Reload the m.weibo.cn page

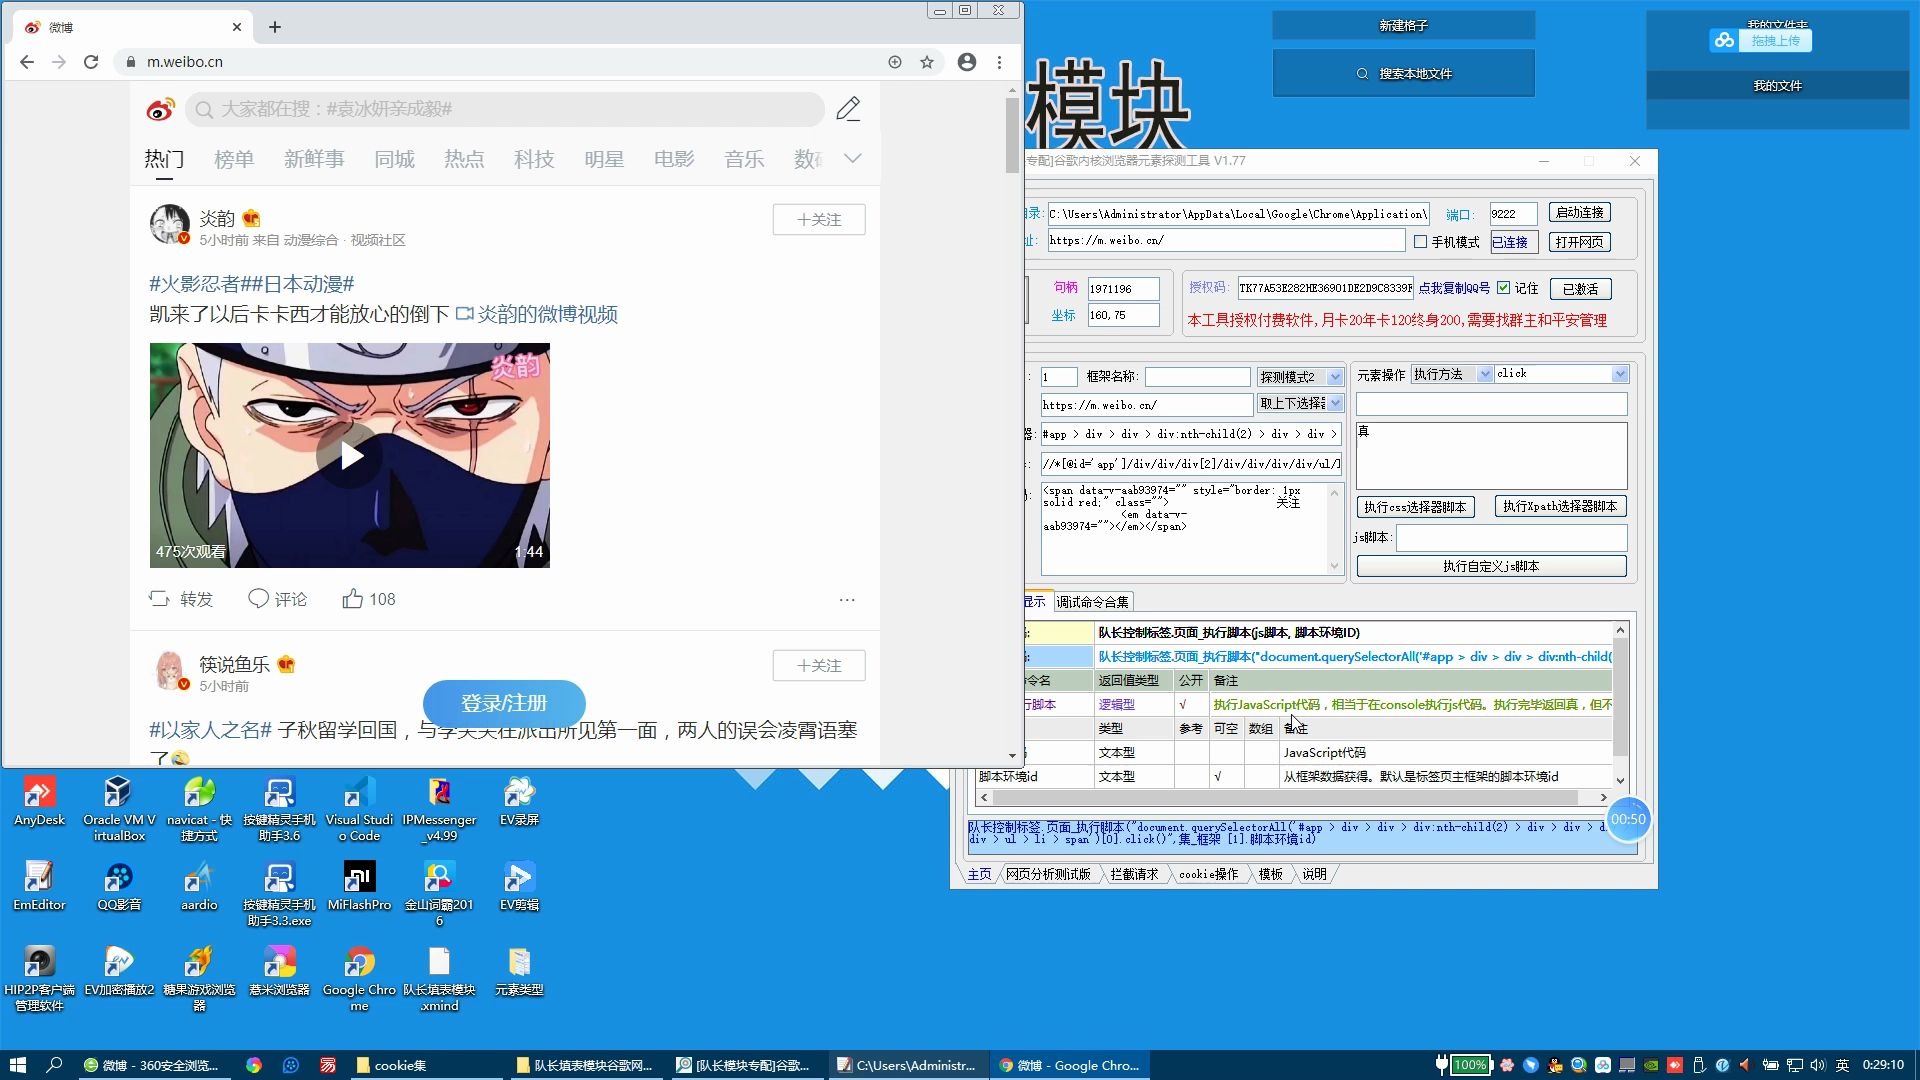click(91, 62)
